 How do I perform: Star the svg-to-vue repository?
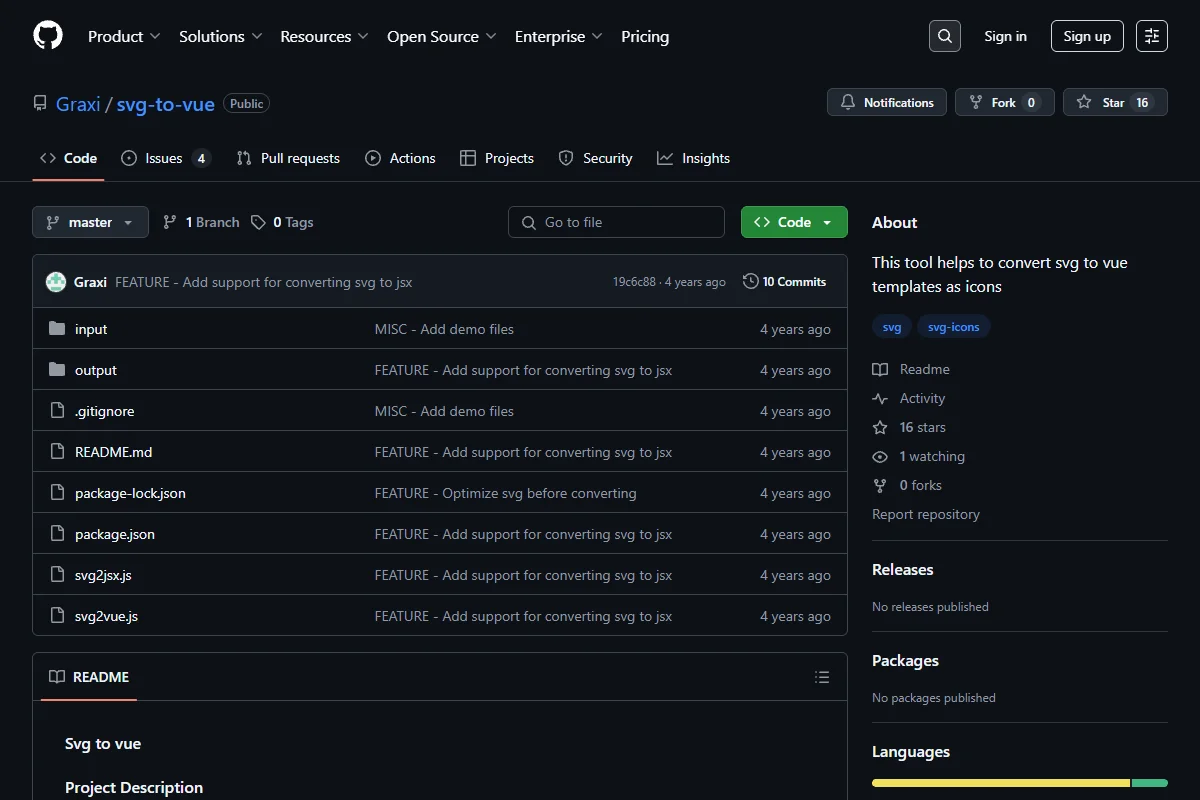(1115, 102)
